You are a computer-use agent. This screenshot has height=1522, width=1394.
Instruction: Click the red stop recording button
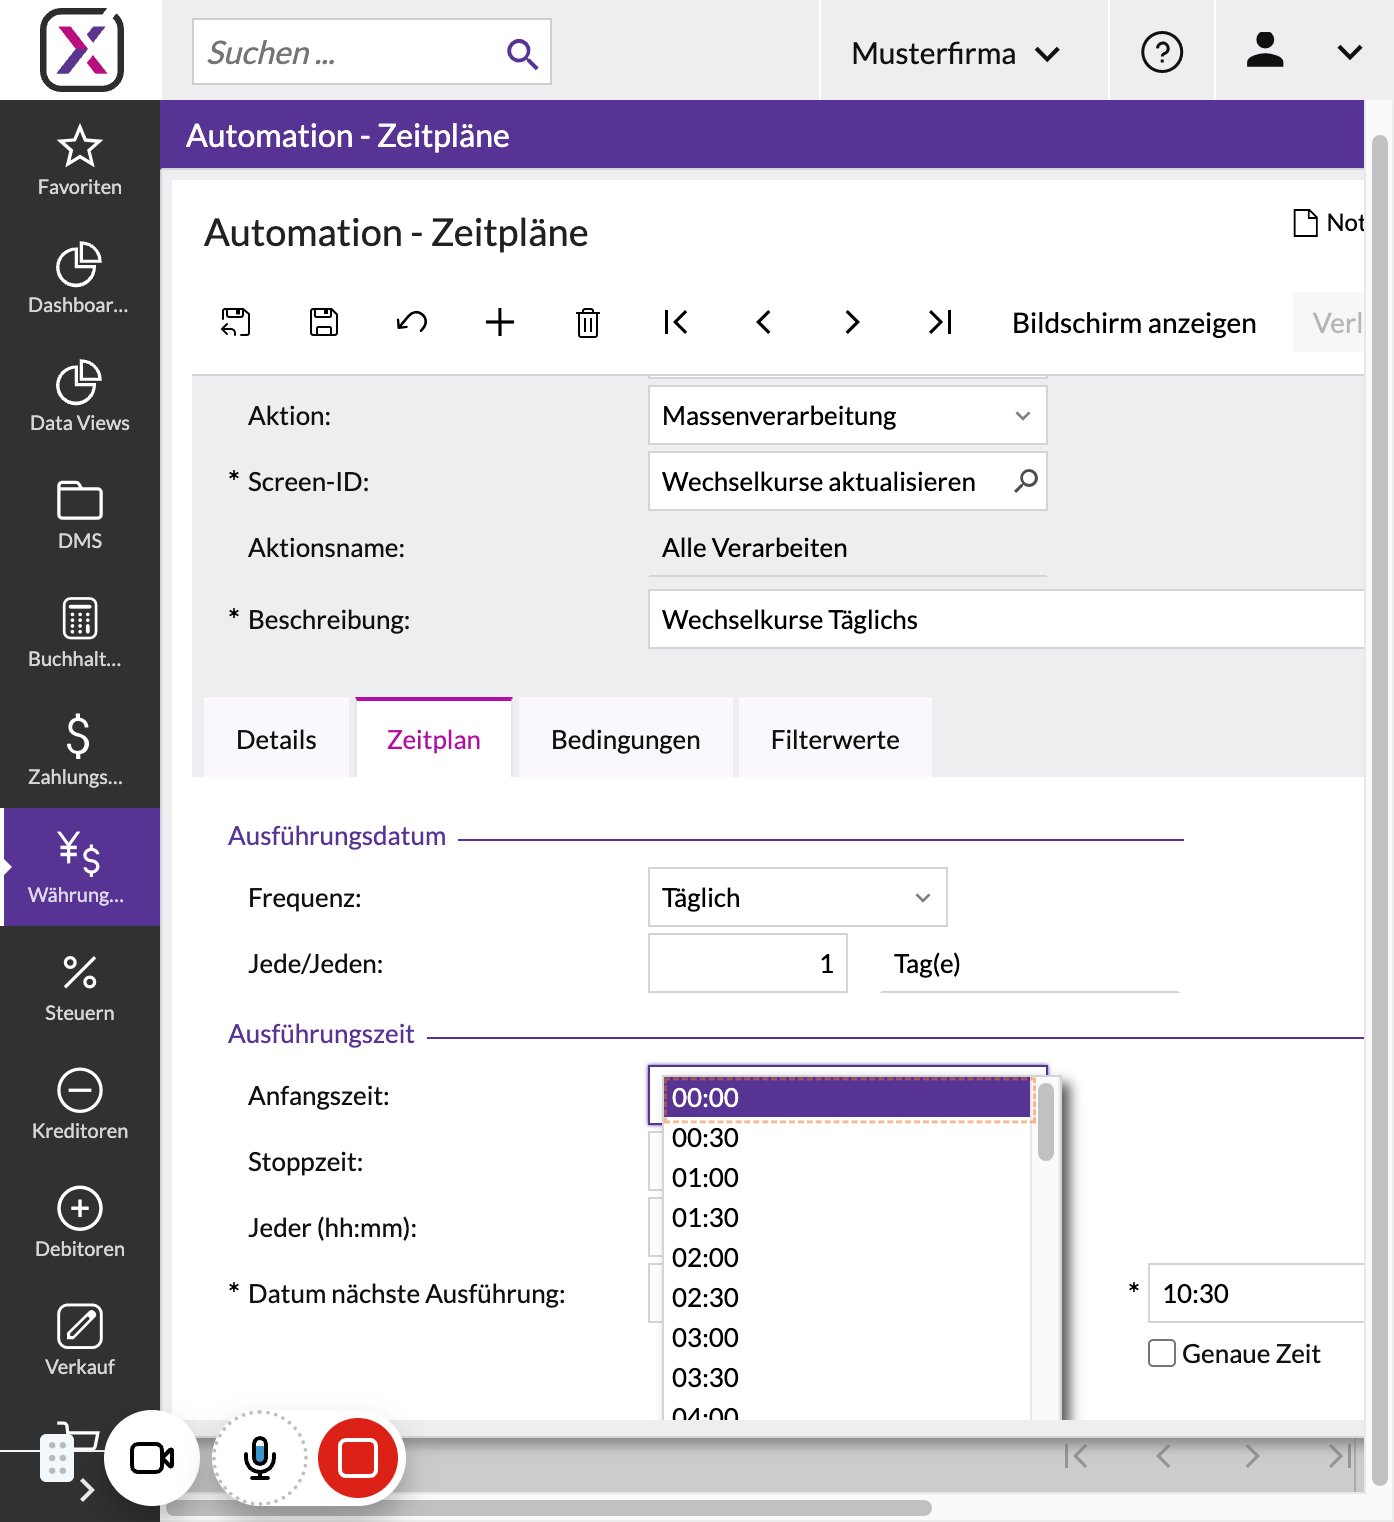[358, 1458]
